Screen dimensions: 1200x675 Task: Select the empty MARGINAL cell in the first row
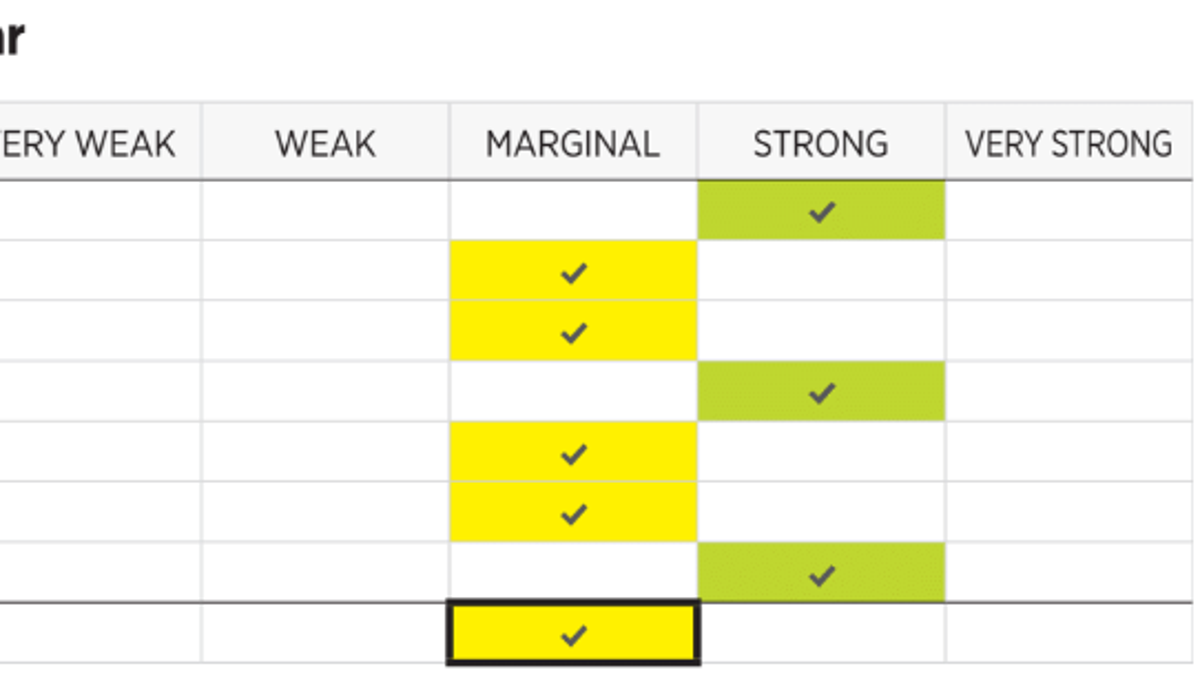574,211
